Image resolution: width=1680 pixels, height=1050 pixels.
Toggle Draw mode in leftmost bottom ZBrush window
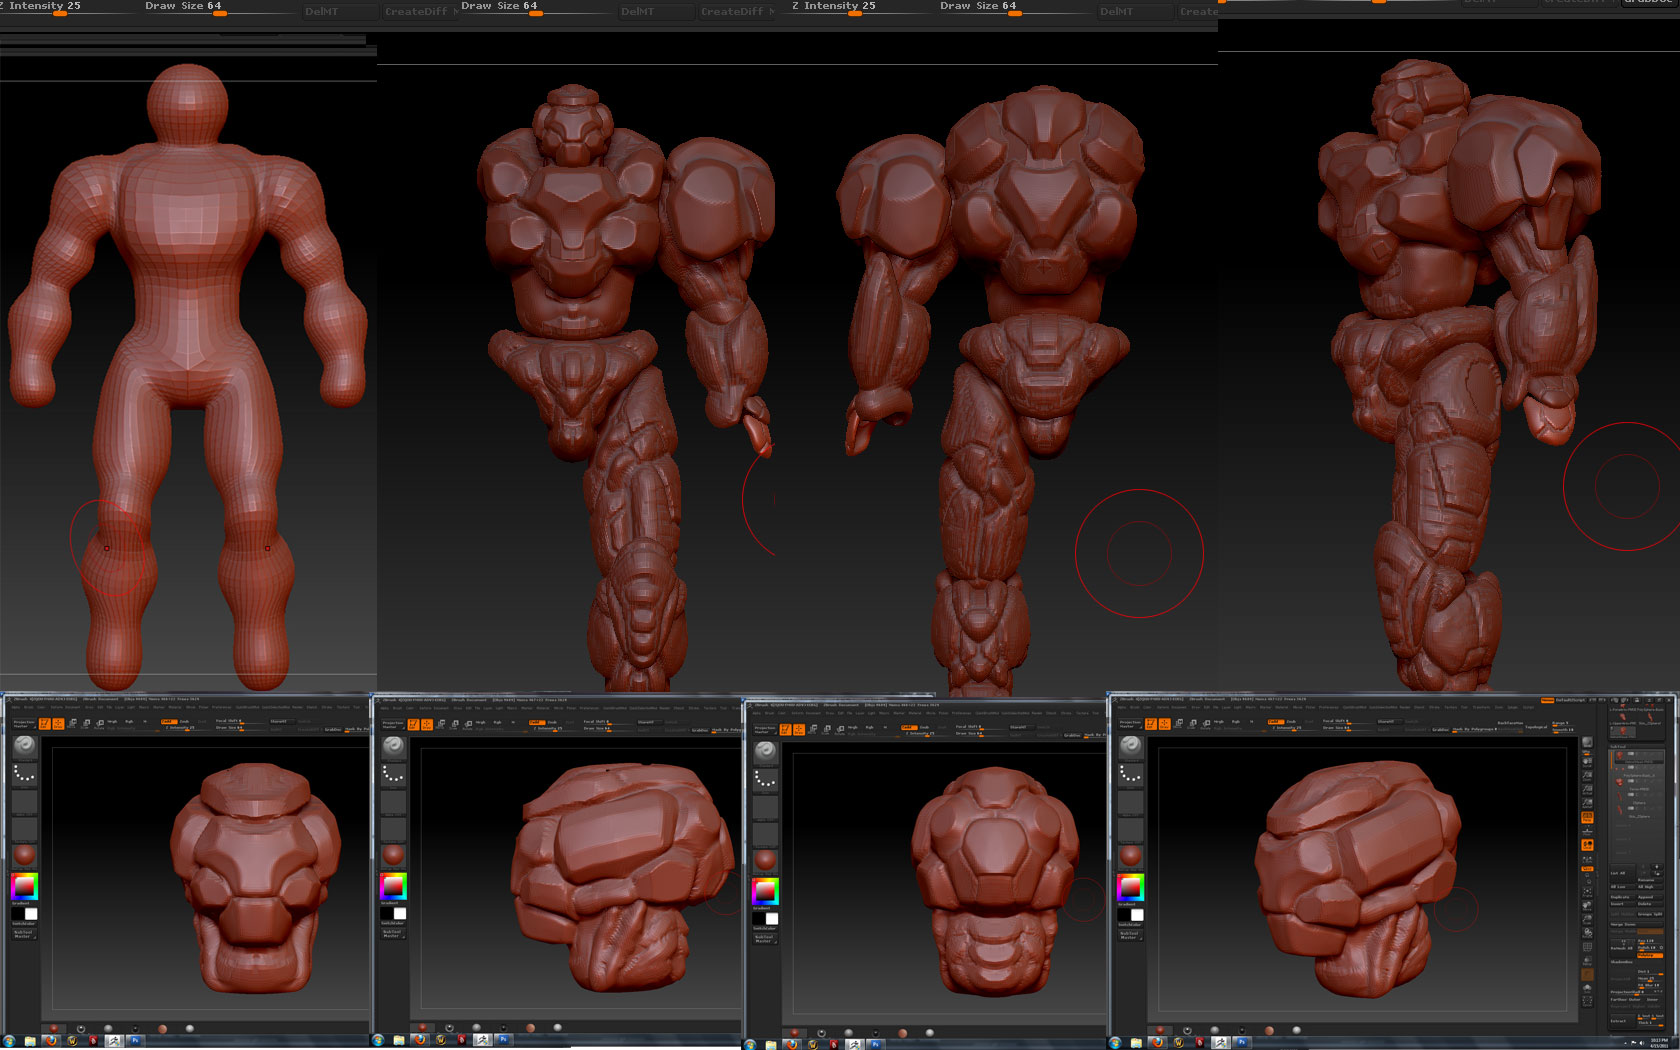click(58, 724)
